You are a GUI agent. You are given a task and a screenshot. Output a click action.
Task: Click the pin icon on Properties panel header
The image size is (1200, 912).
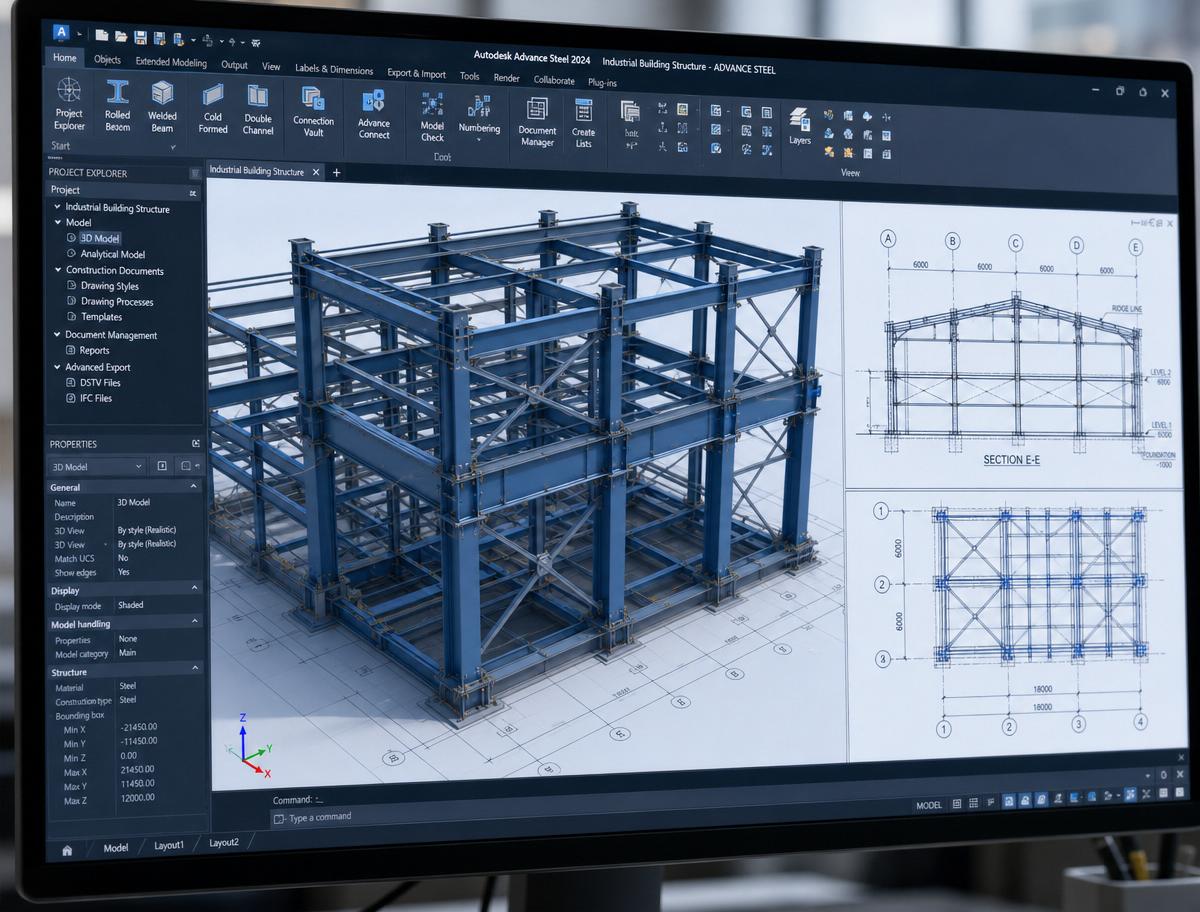click(196, 443)
